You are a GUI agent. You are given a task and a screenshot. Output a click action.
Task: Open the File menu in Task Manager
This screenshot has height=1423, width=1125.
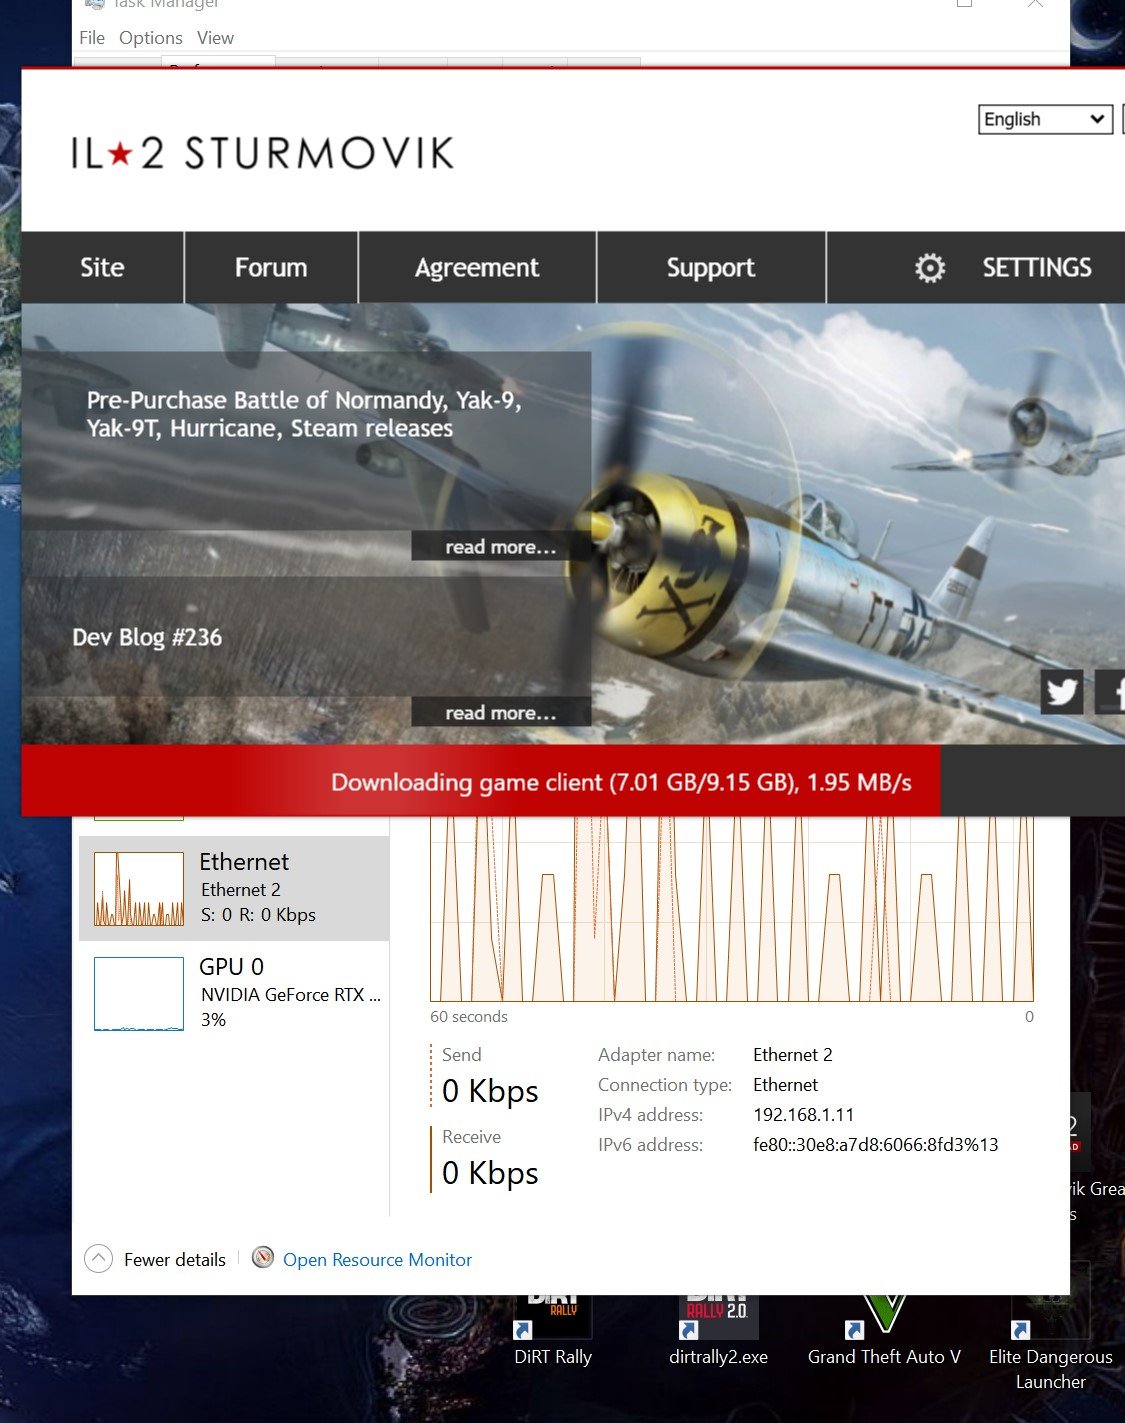coord(92,38)
